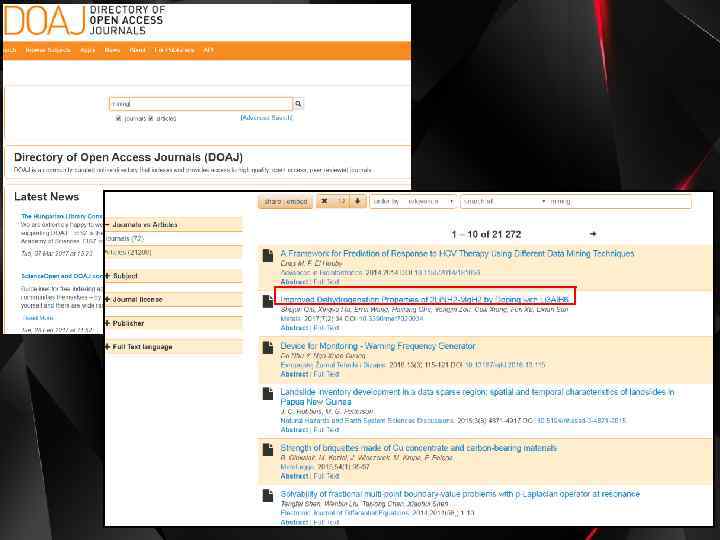Click document icon beside Landslide inventory article

point(268,394)
